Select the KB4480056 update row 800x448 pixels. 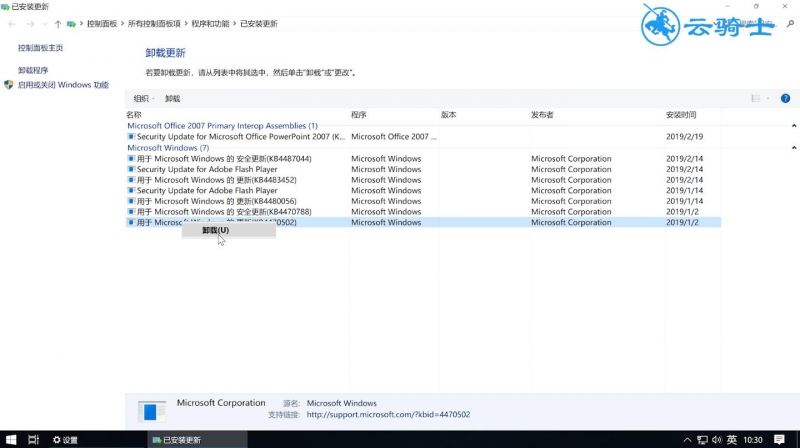423,201
